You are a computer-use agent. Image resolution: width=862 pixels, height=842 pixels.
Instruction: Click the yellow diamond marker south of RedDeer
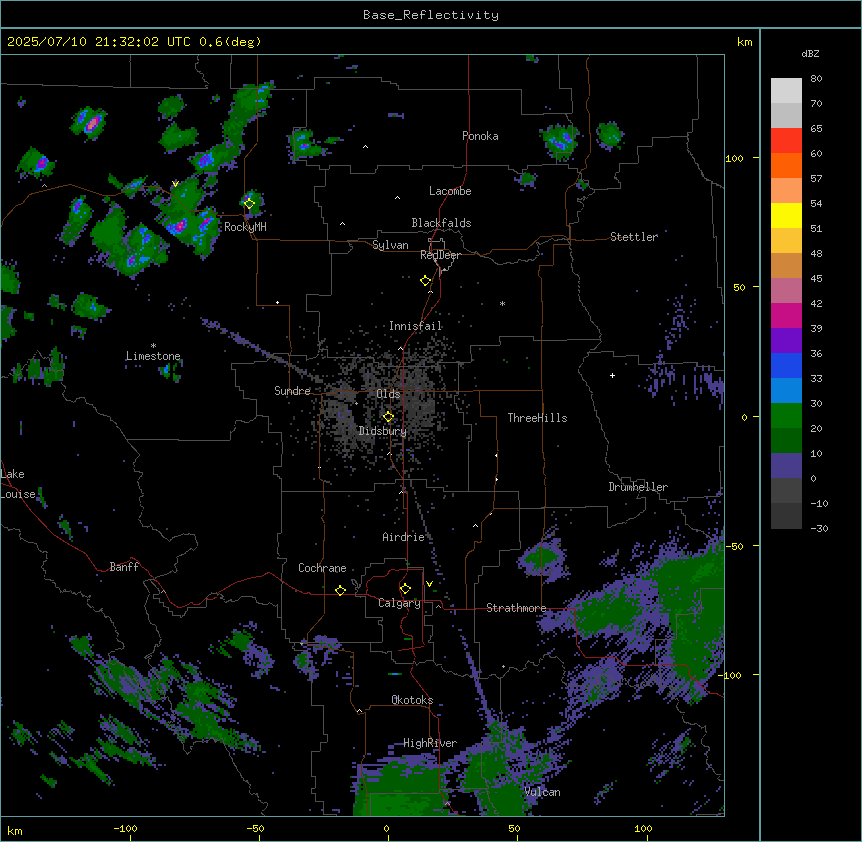click(426, 281)
